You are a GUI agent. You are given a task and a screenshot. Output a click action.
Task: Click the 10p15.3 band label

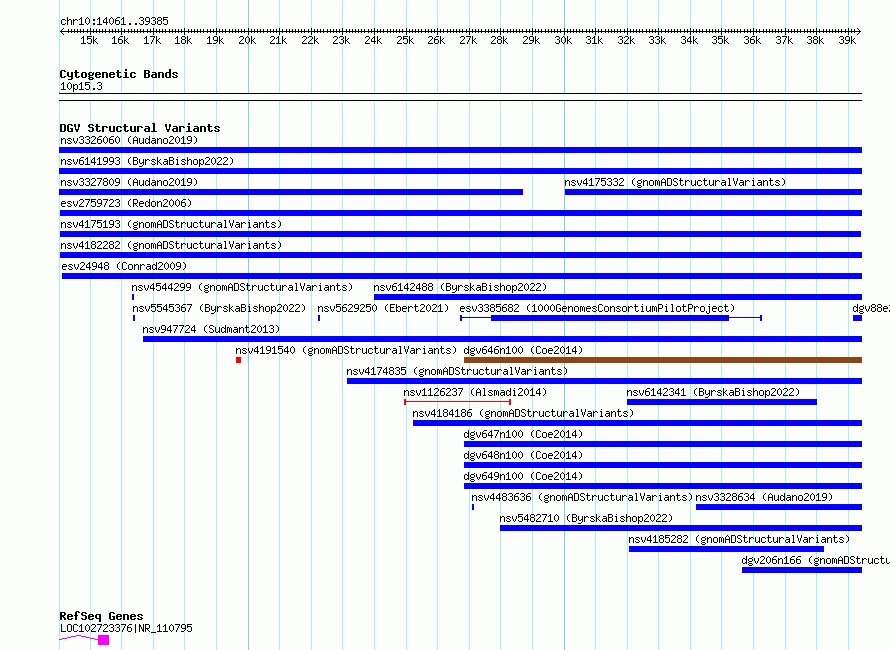[81, 86]
